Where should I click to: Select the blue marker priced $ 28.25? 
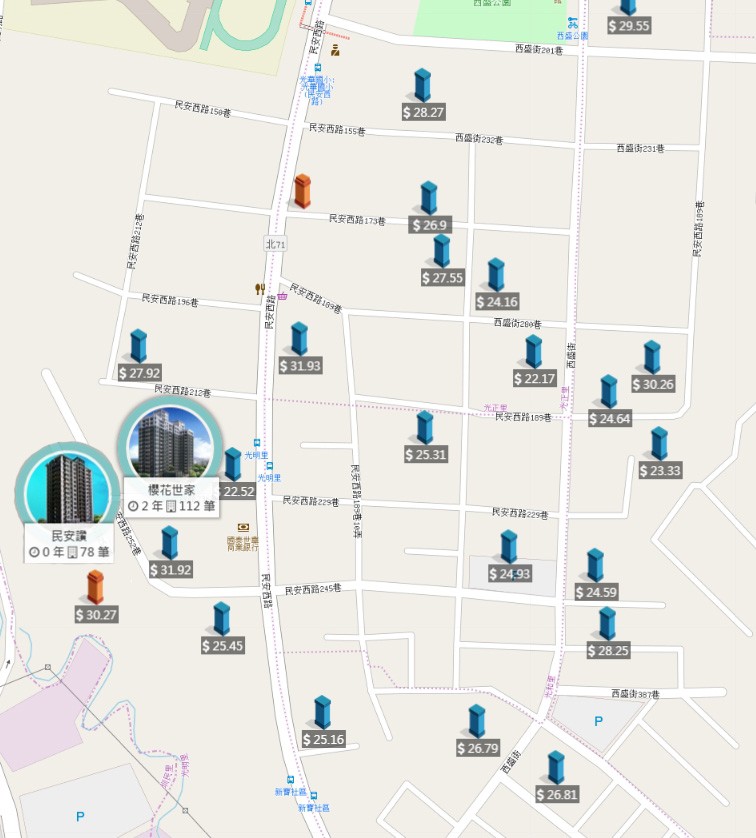607,624
